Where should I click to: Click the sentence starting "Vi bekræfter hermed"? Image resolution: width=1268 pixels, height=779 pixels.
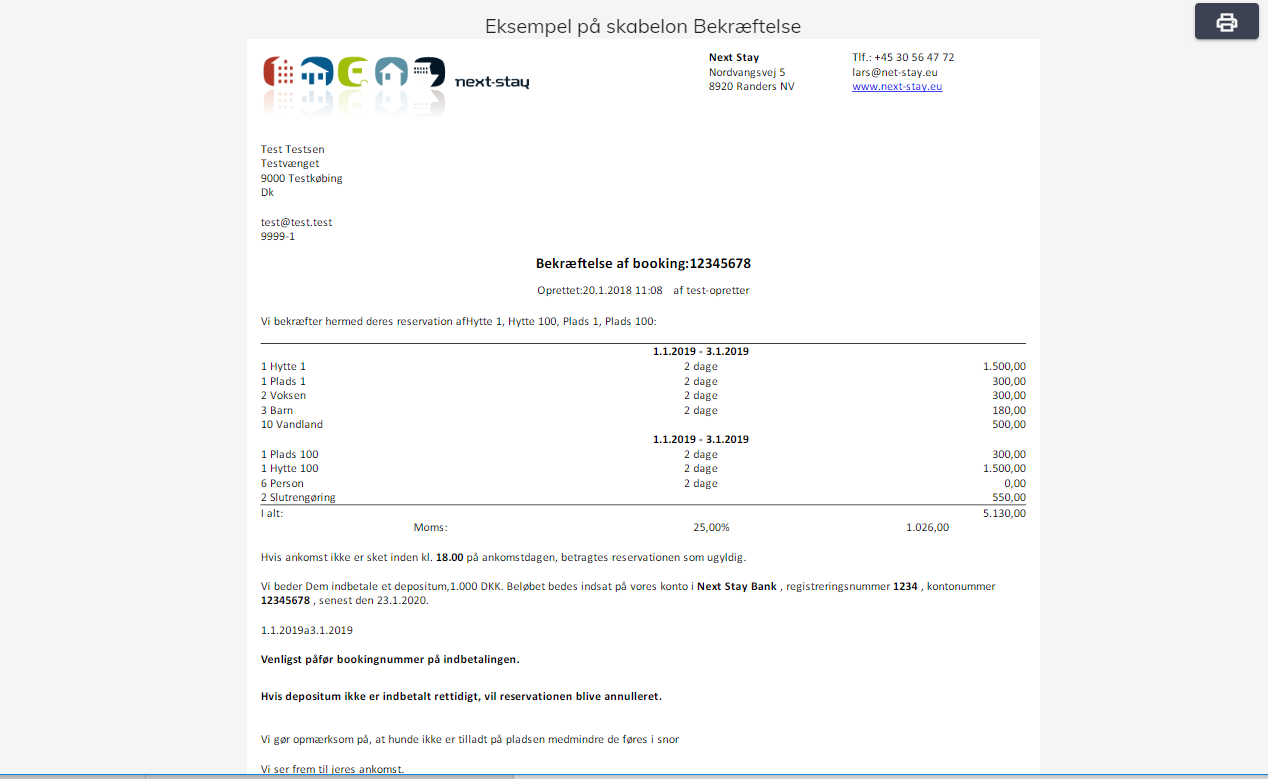[x=459, y=322]
